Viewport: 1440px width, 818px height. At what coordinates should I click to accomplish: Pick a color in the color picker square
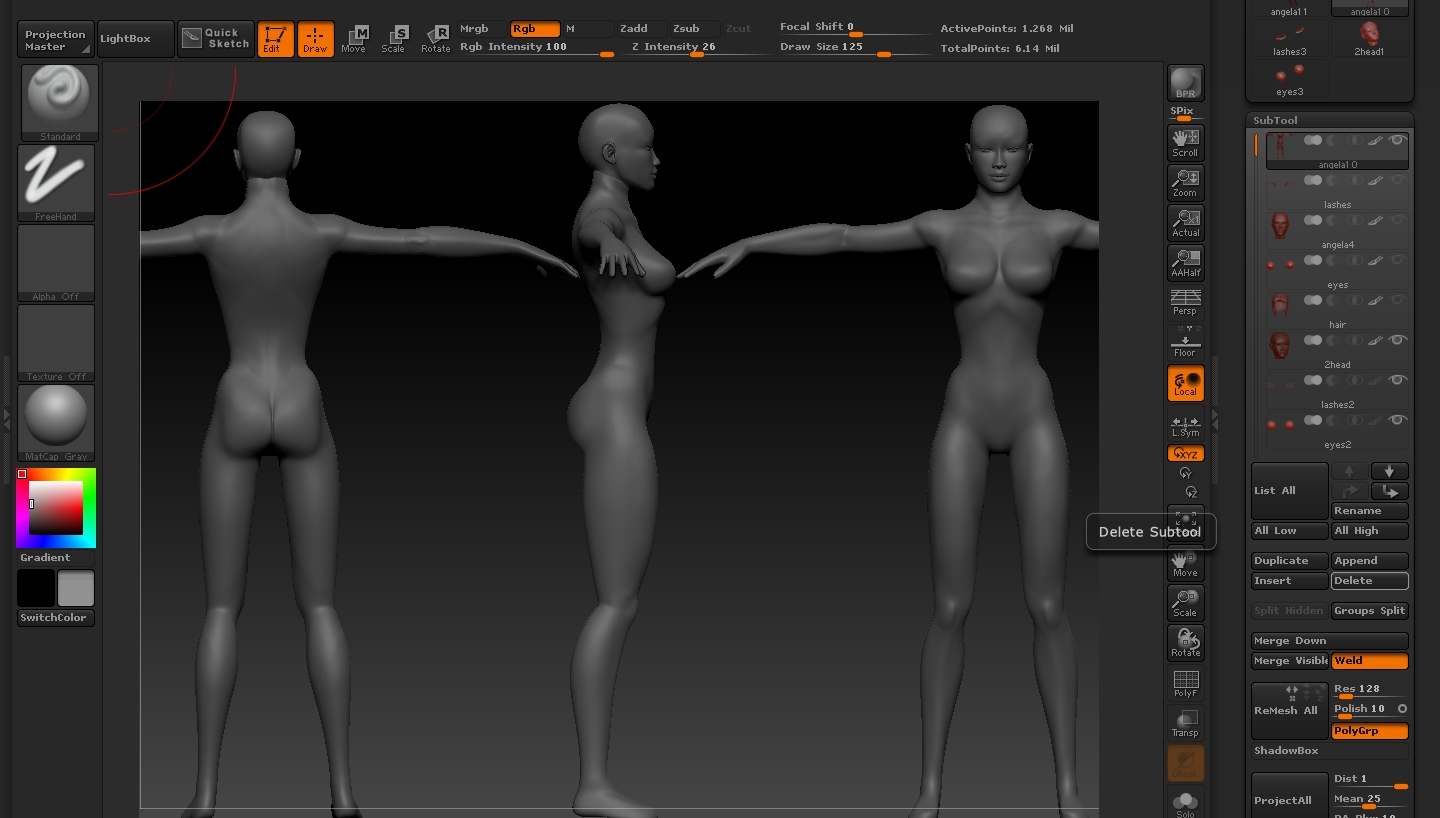(55, 509)
